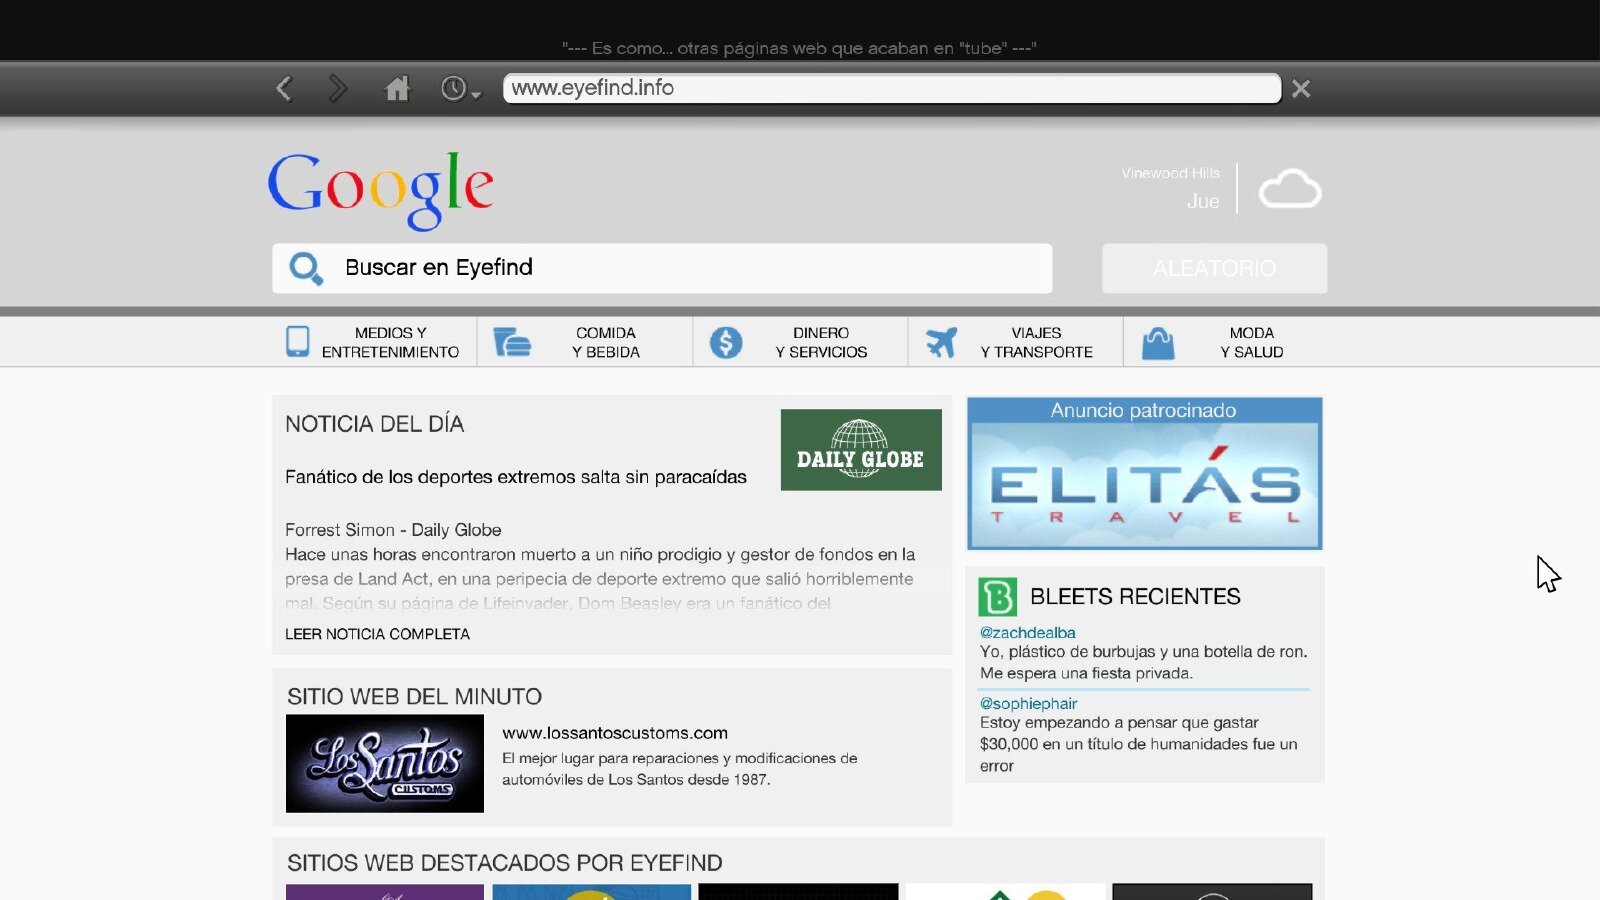1600x900 pixels.
Task: Click the Viajes y Transporte airplane icon
Action: pos(941,342)
